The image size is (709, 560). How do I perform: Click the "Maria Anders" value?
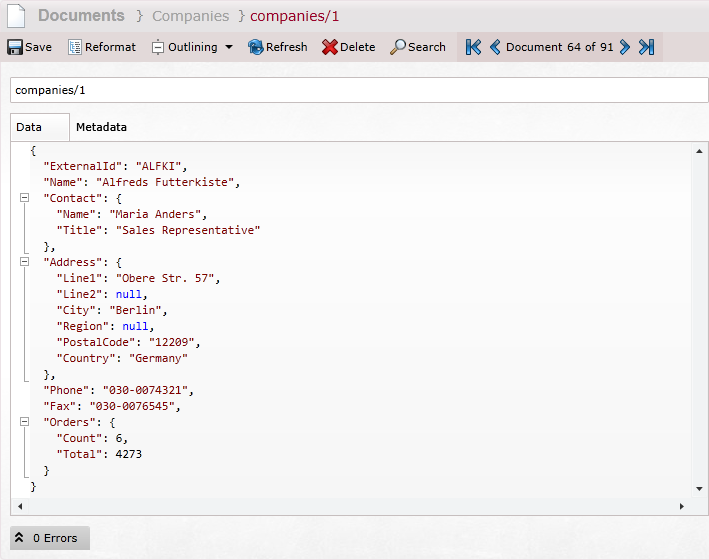pyautogui.click(x=155, y=214)
